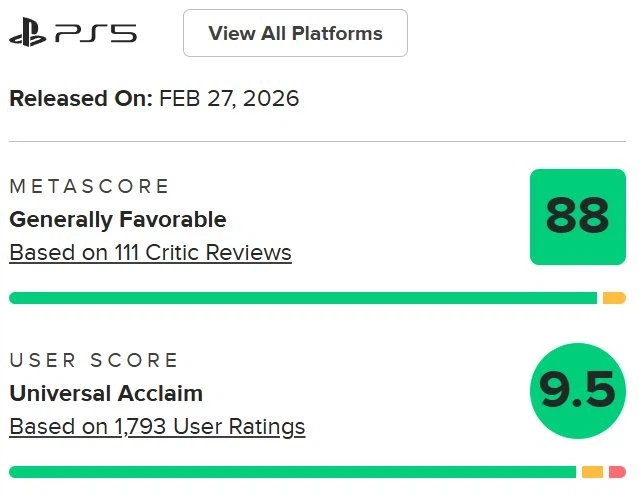Click the green 88 Metascore badge
This screenshot has height=497, width=639.
pyautogui.click(x=577, y=217)
